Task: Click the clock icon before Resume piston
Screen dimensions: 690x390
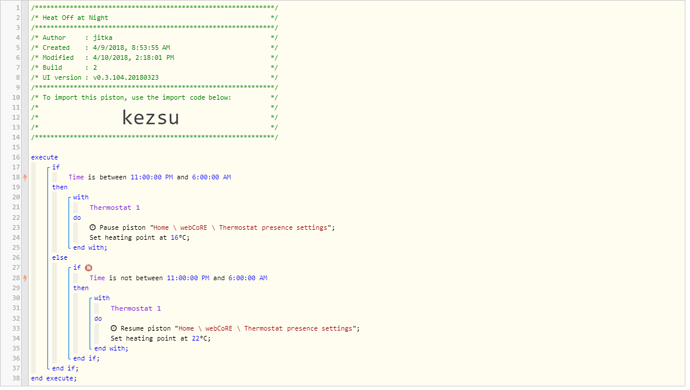Action: (x=114, y=328)
